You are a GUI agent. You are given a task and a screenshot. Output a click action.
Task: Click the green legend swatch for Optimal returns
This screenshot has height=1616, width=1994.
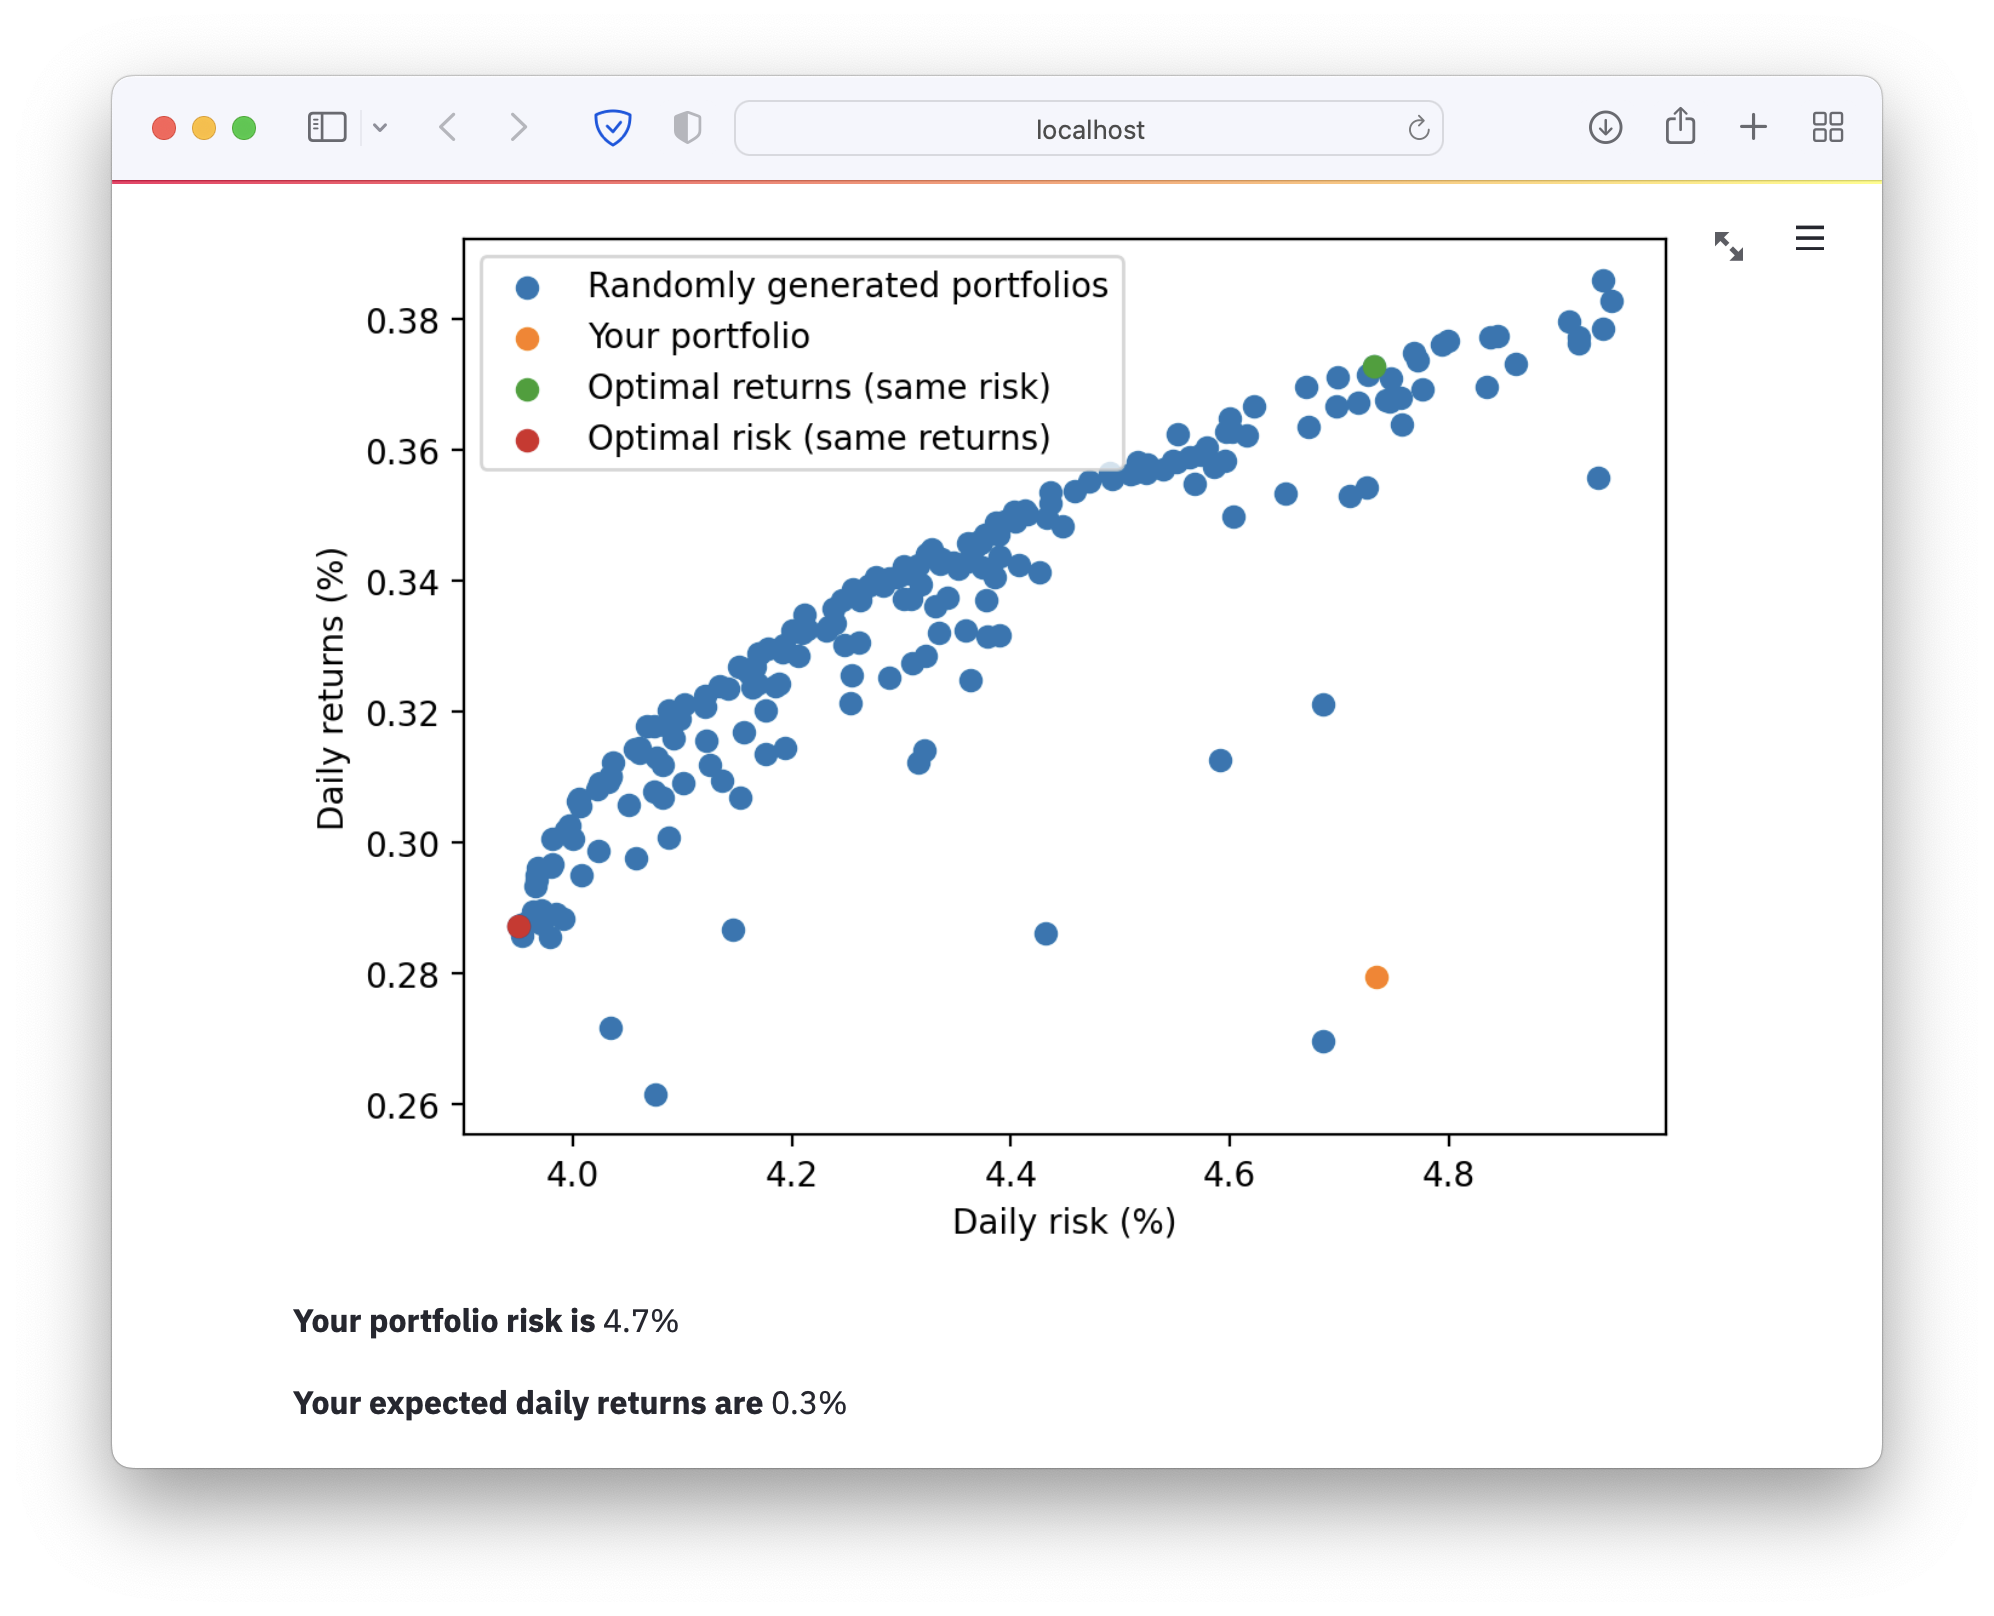(527, 390)
